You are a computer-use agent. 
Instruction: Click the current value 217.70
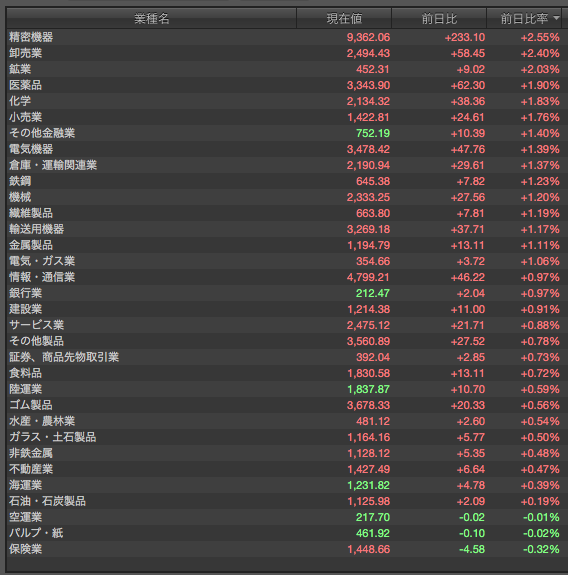point(373,517)
